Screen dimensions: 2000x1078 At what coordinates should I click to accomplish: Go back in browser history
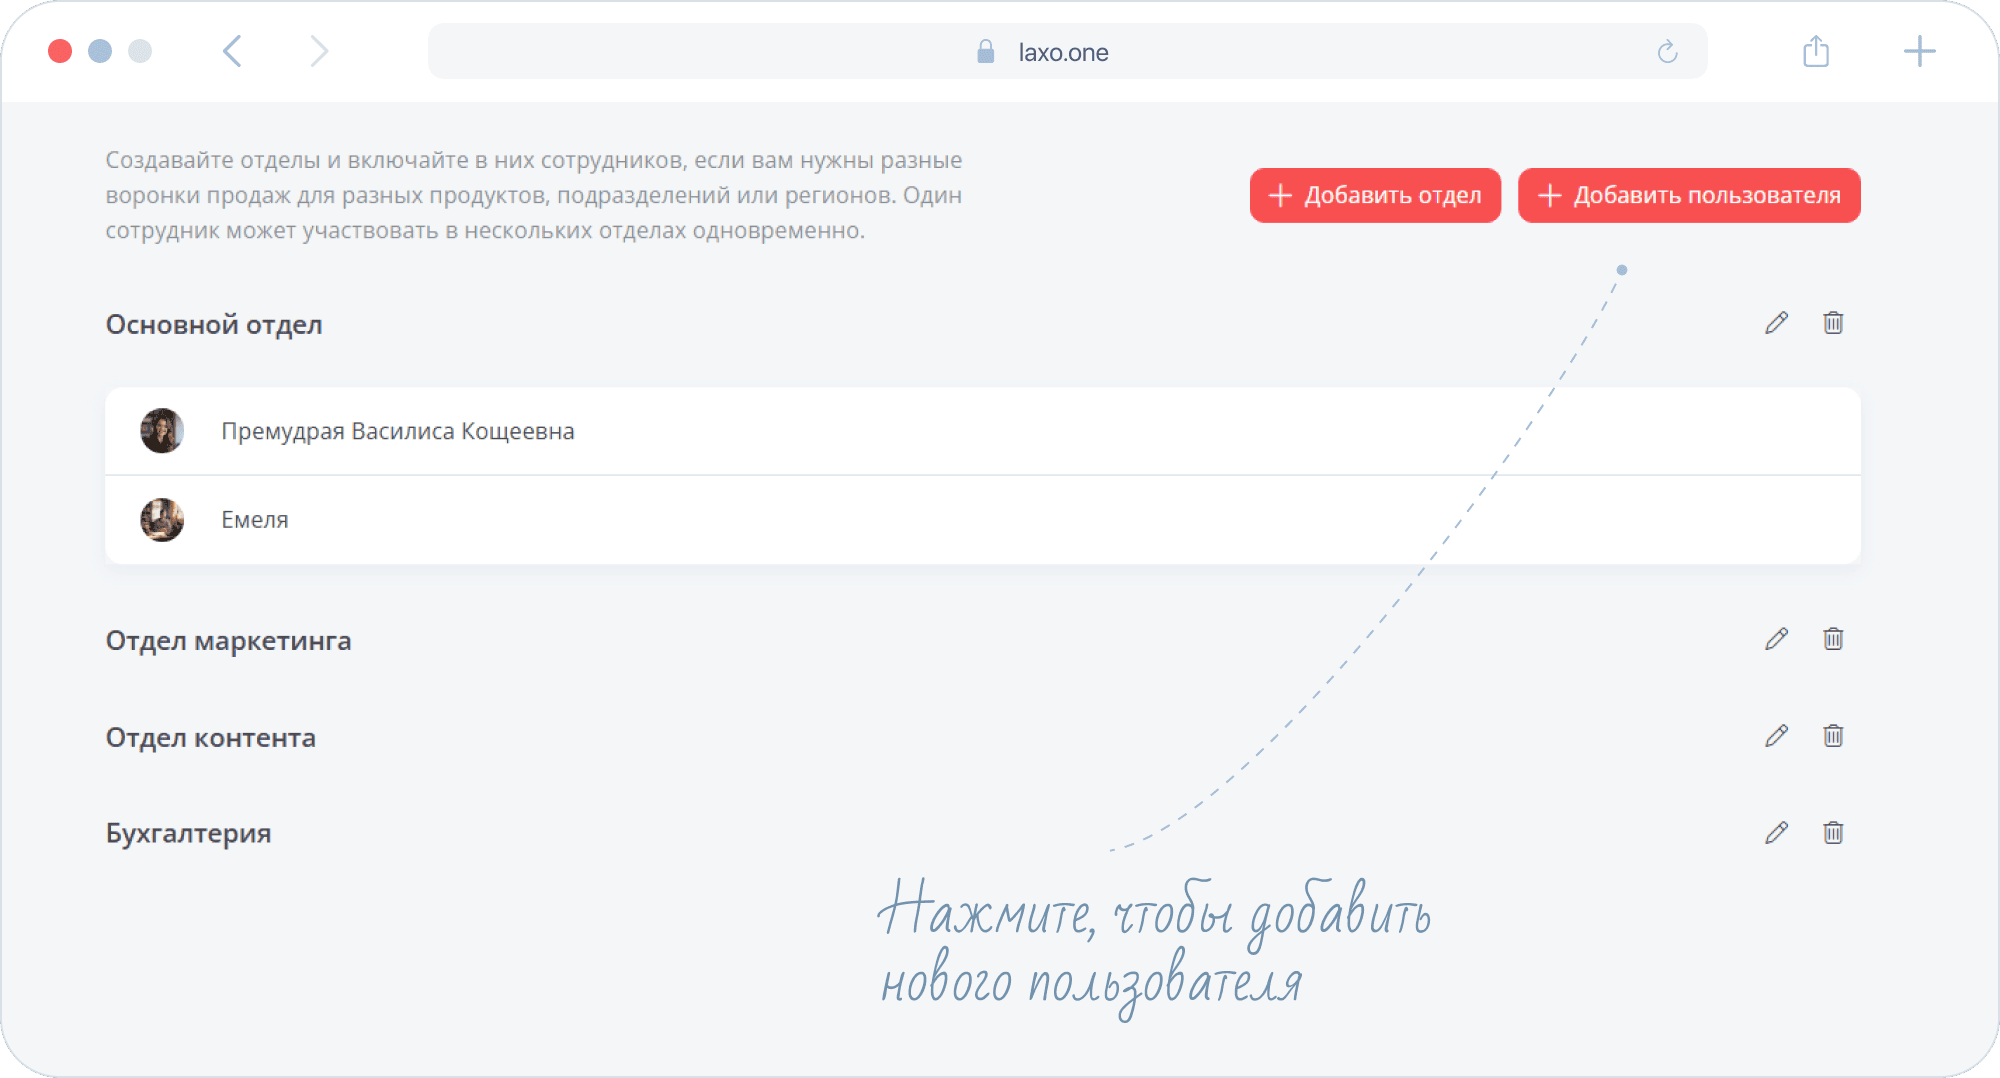pyautogui.click(x=232, y=51)
